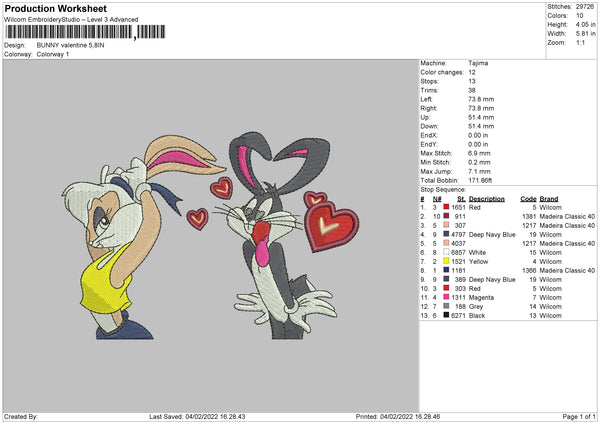Click the 'Description' column header
The image size is (600, 424).
click(x=487, y=199)
